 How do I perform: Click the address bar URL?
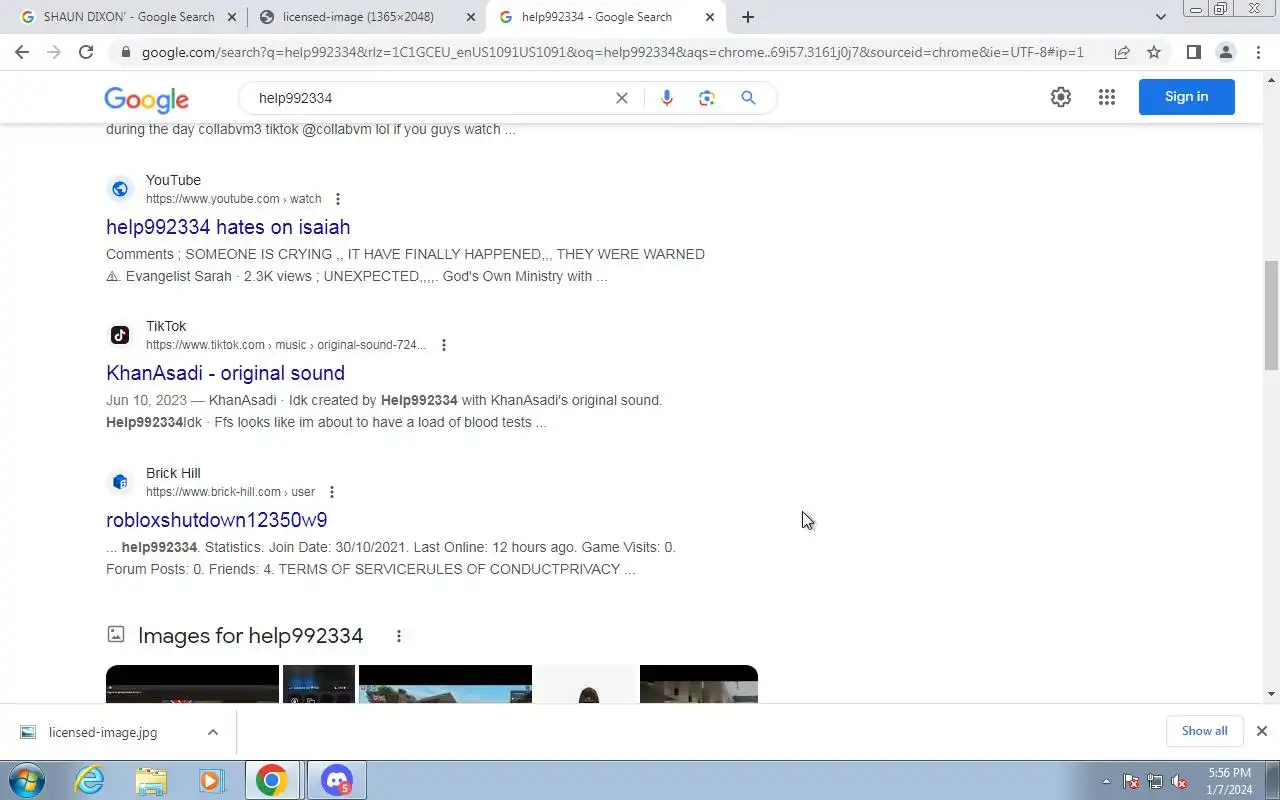(x=612, y=52)
